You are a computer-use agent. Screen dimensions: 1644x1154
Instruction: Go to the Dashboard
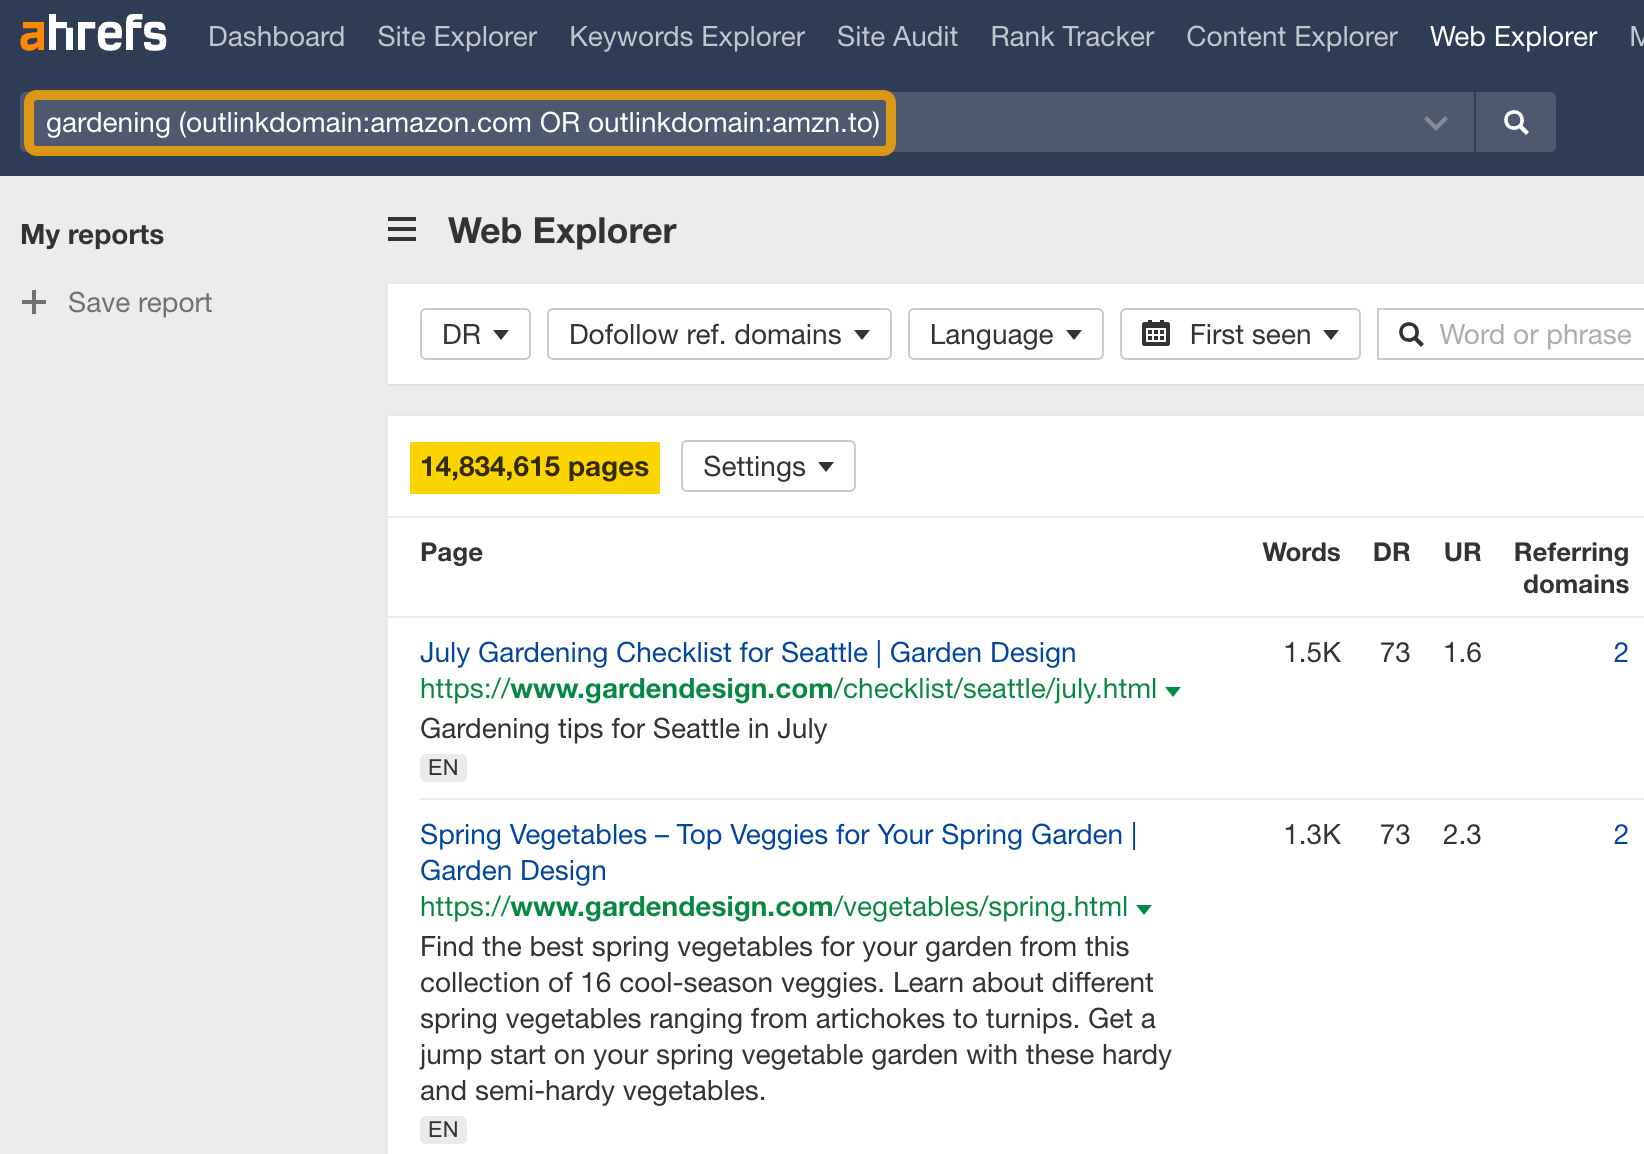pyautogui.click(x=276, y=36)
